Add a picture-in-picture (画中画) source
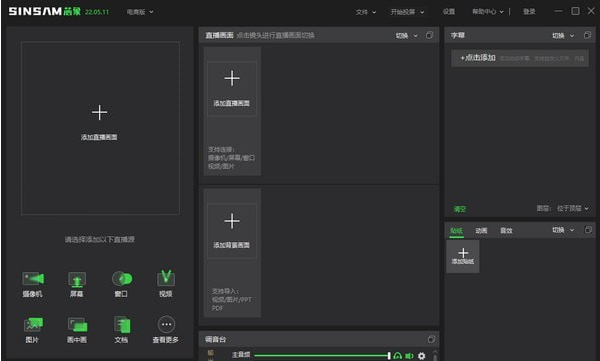This screenshot has width=600, height=361. click(x=77, y=330)
